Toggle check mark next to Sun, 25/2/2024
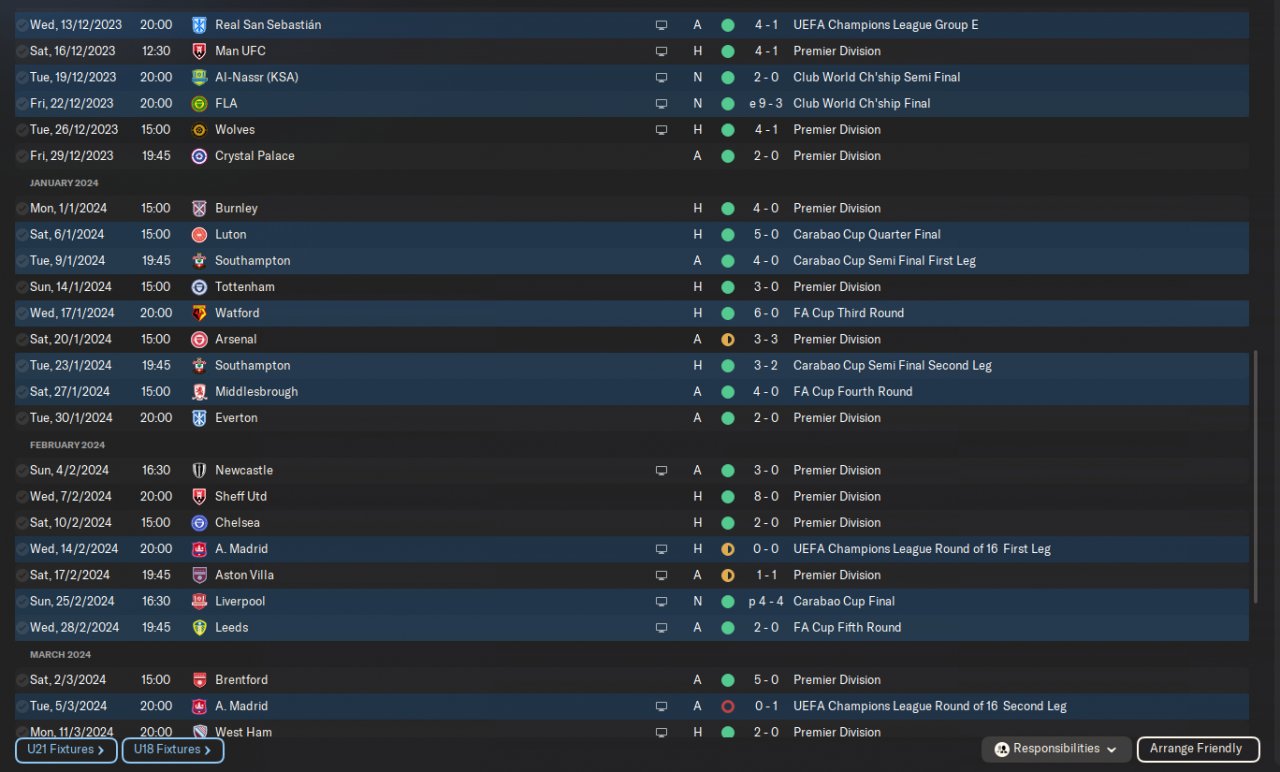Image resolution: width=1280 pixels, height=772 pixels. pyautogui.click(x=22, y=602)
